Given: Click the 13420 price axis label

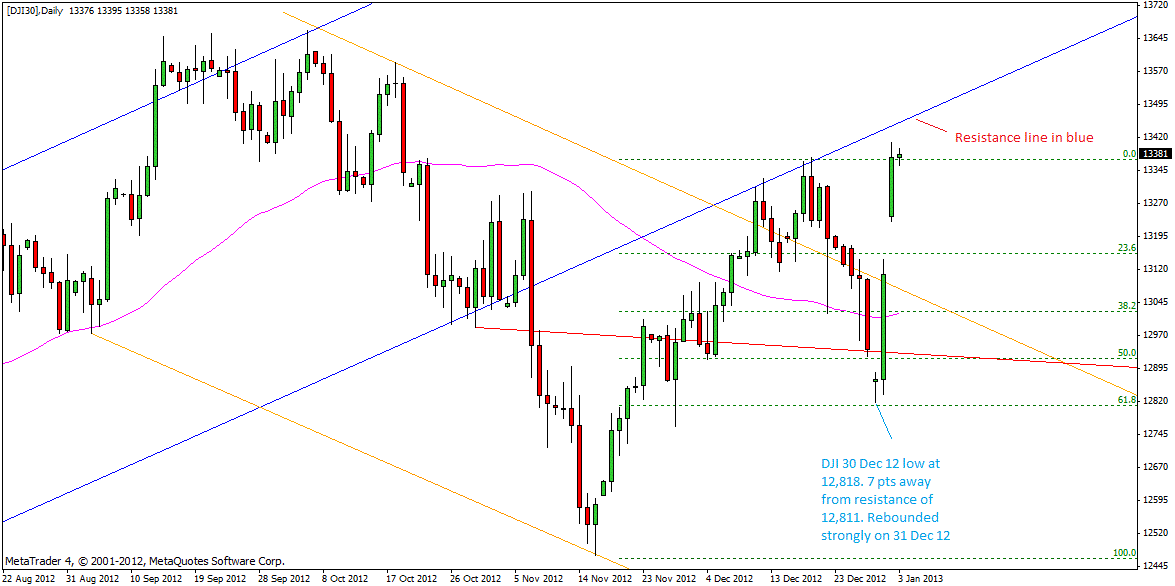Looking at the screenshot, I should pos(1155,136).
